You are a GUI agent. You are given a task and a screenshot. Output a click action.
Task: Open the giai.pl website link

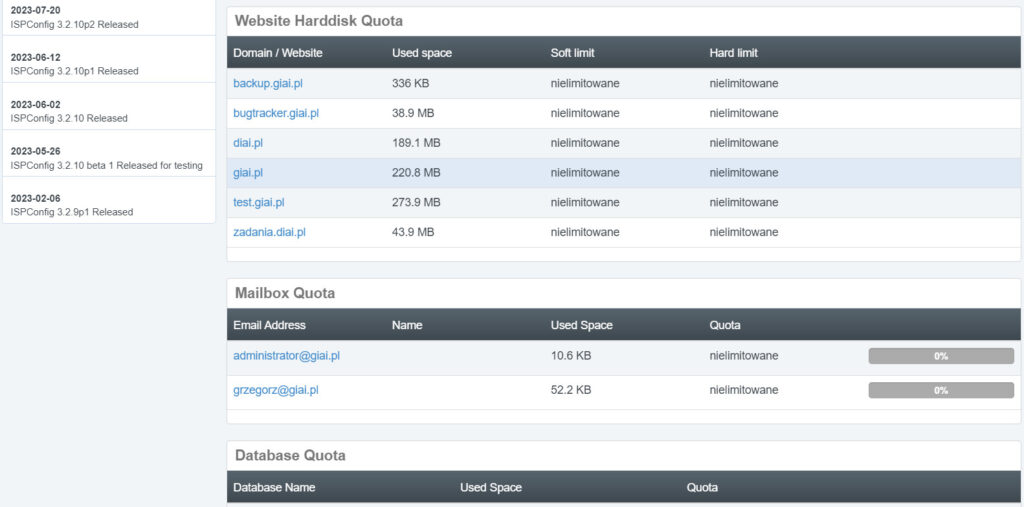coord(248,172)
